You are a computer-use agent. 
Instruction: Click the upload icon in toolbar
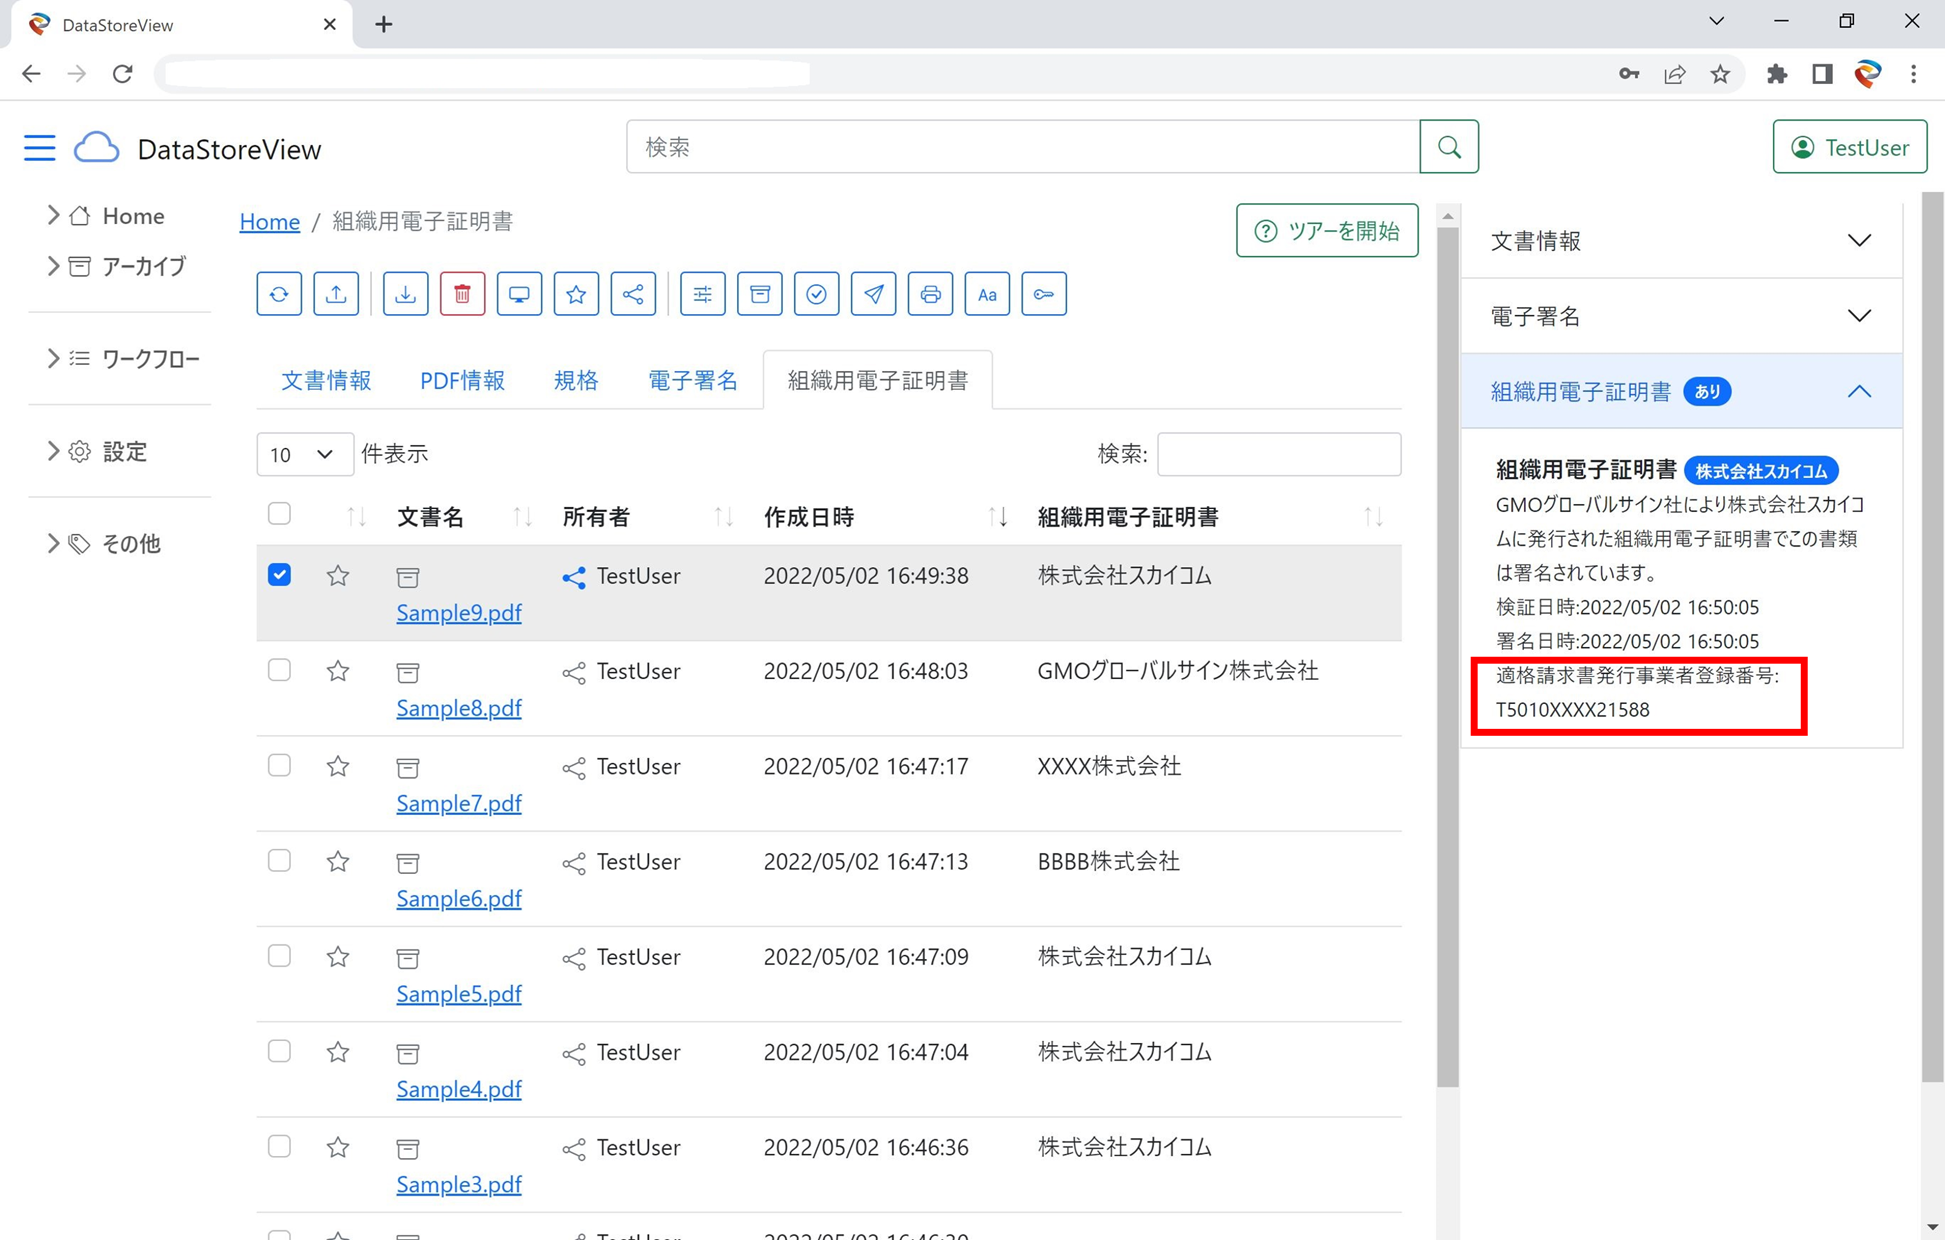point(336,294)
